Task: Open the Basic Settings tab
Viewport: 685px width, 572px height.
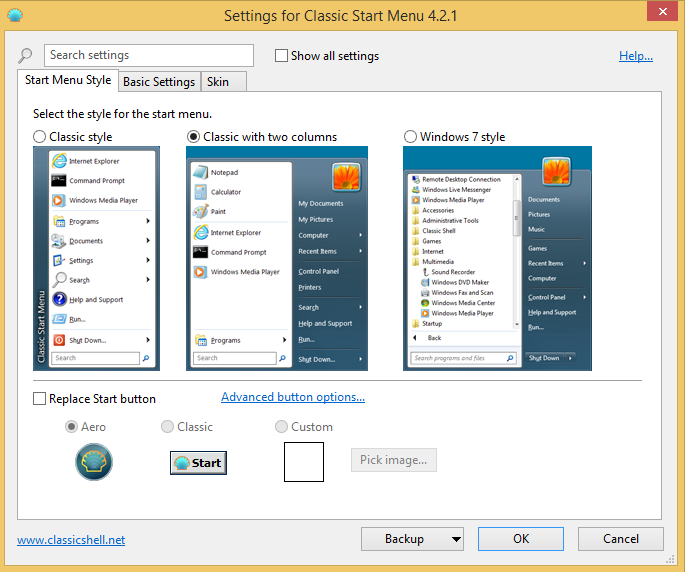Action: pyautogui.click(x=159, y=82)
